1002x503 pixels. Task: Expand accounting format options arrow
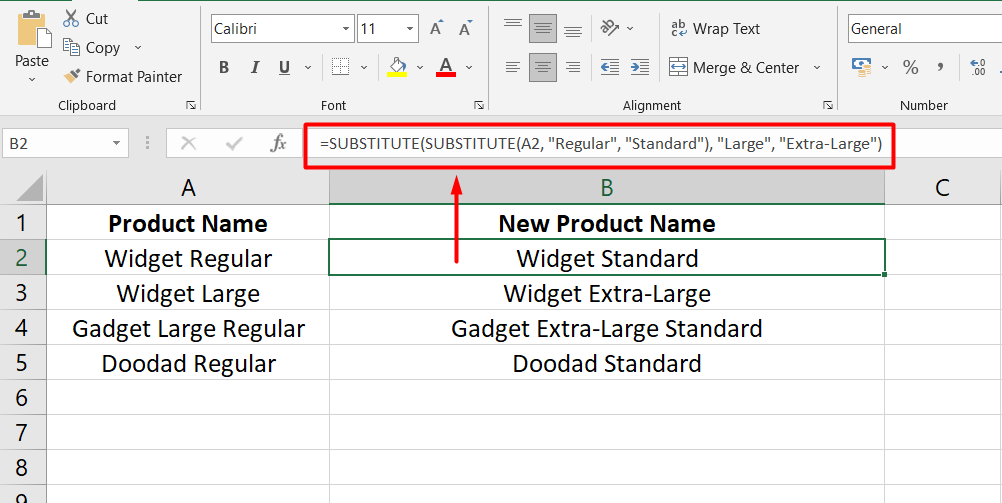pyautogui.click(x=885, y=67)
